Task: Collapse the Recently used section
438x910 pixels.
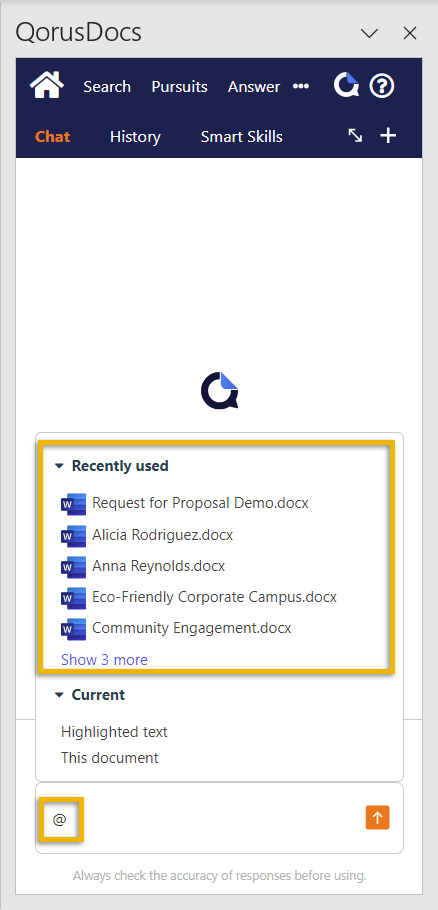Action: click(x=59, y=465)
